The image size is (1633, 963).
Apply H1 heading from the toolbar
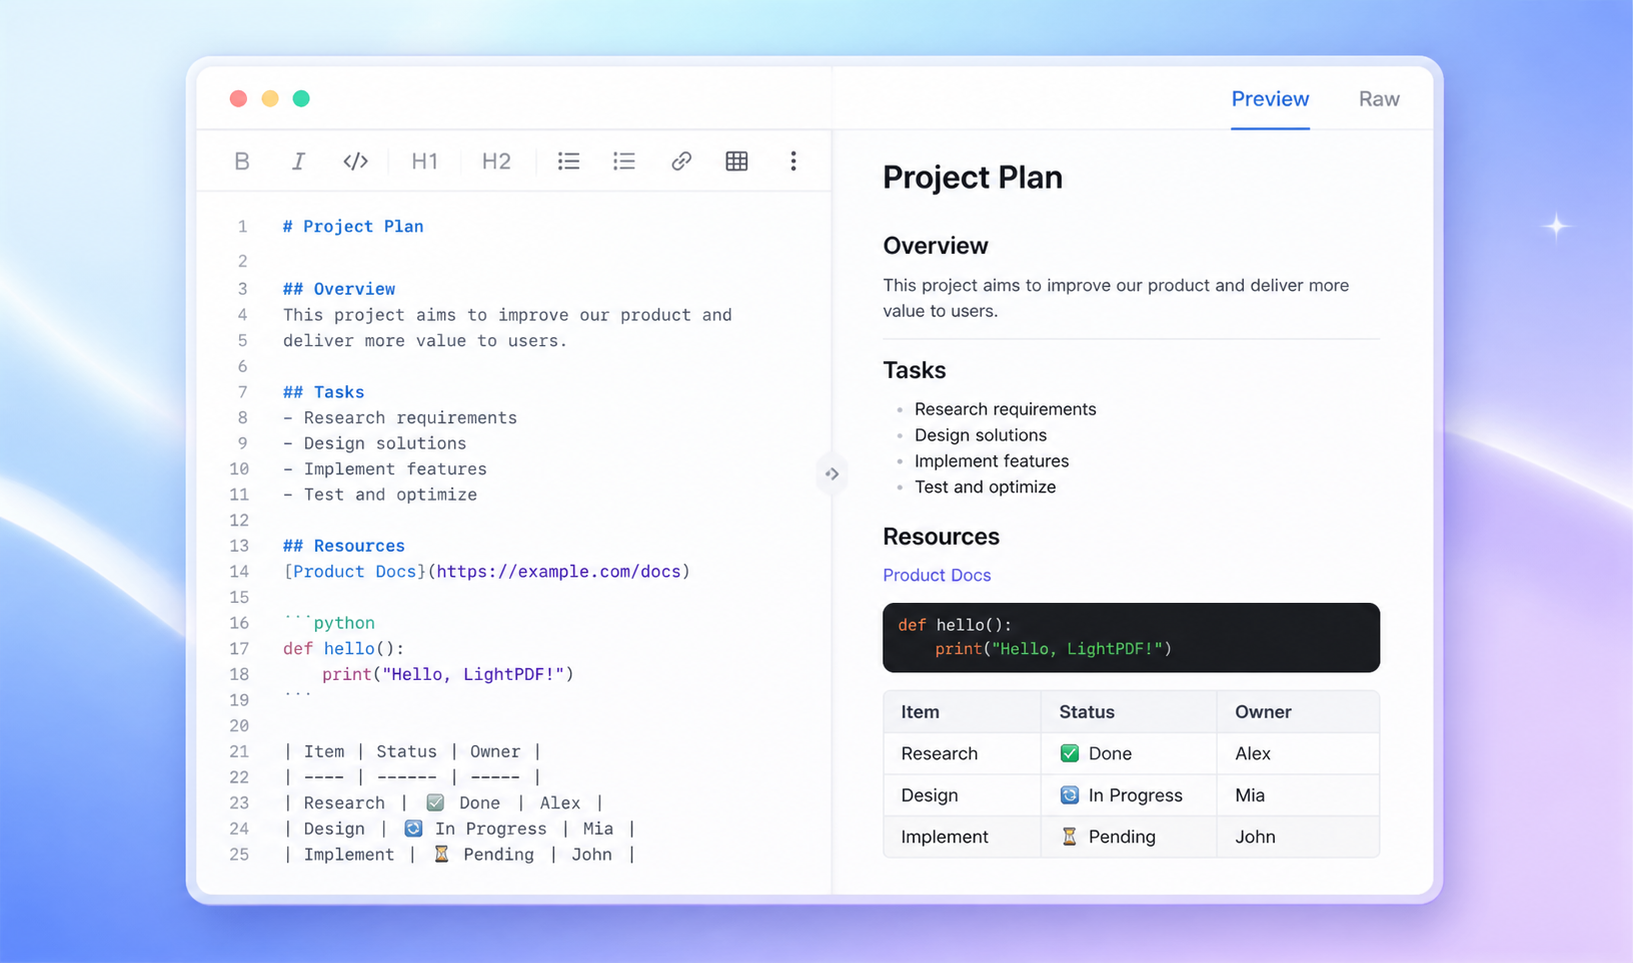pyautogui.click(x=425, y=161)
